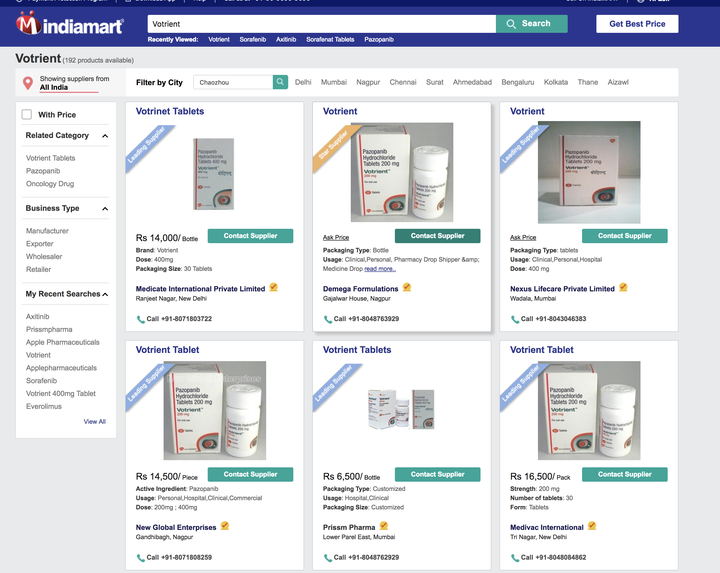Viewport: 720px width, 573px height.
Task: Open recent search Votrient 400mg Tablet
Action: 61,393
